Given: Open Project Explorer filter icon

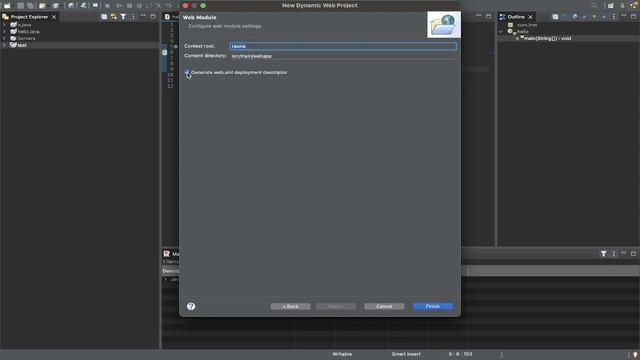Looking at the screenshot, I should pos(123,17).
